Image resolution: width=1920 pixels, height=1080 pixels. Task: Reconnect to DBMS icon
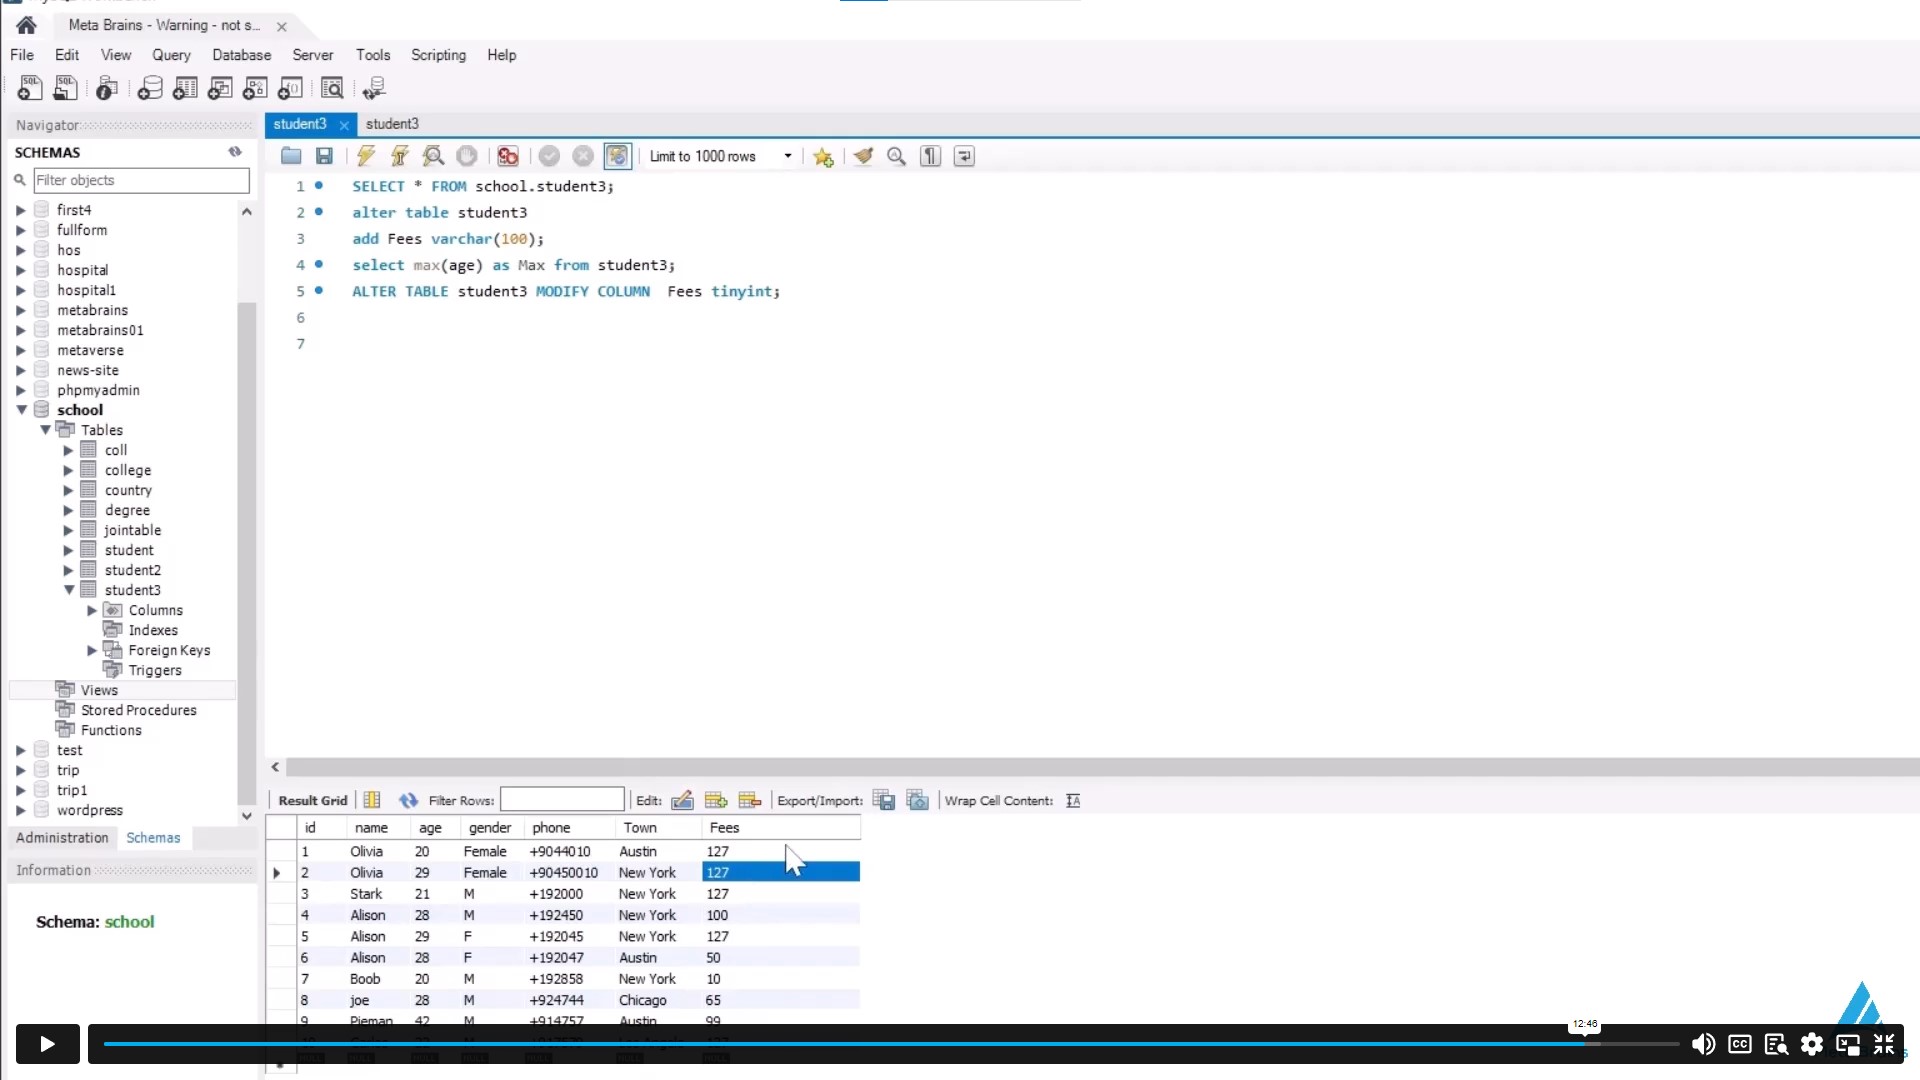[x=374, y=88]
